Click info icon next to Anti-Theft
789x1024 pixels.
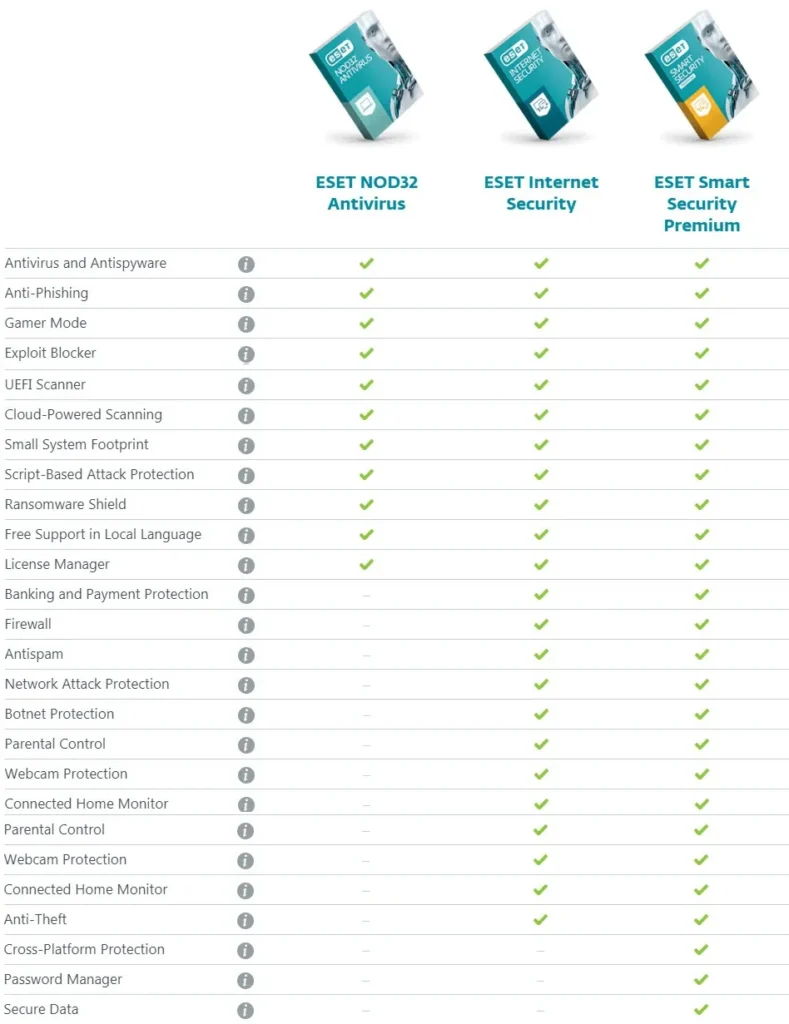(245, 920)
